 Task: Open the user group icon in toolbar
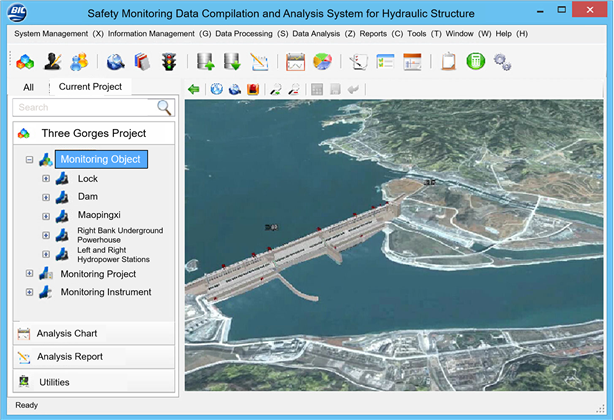(79, 62)
